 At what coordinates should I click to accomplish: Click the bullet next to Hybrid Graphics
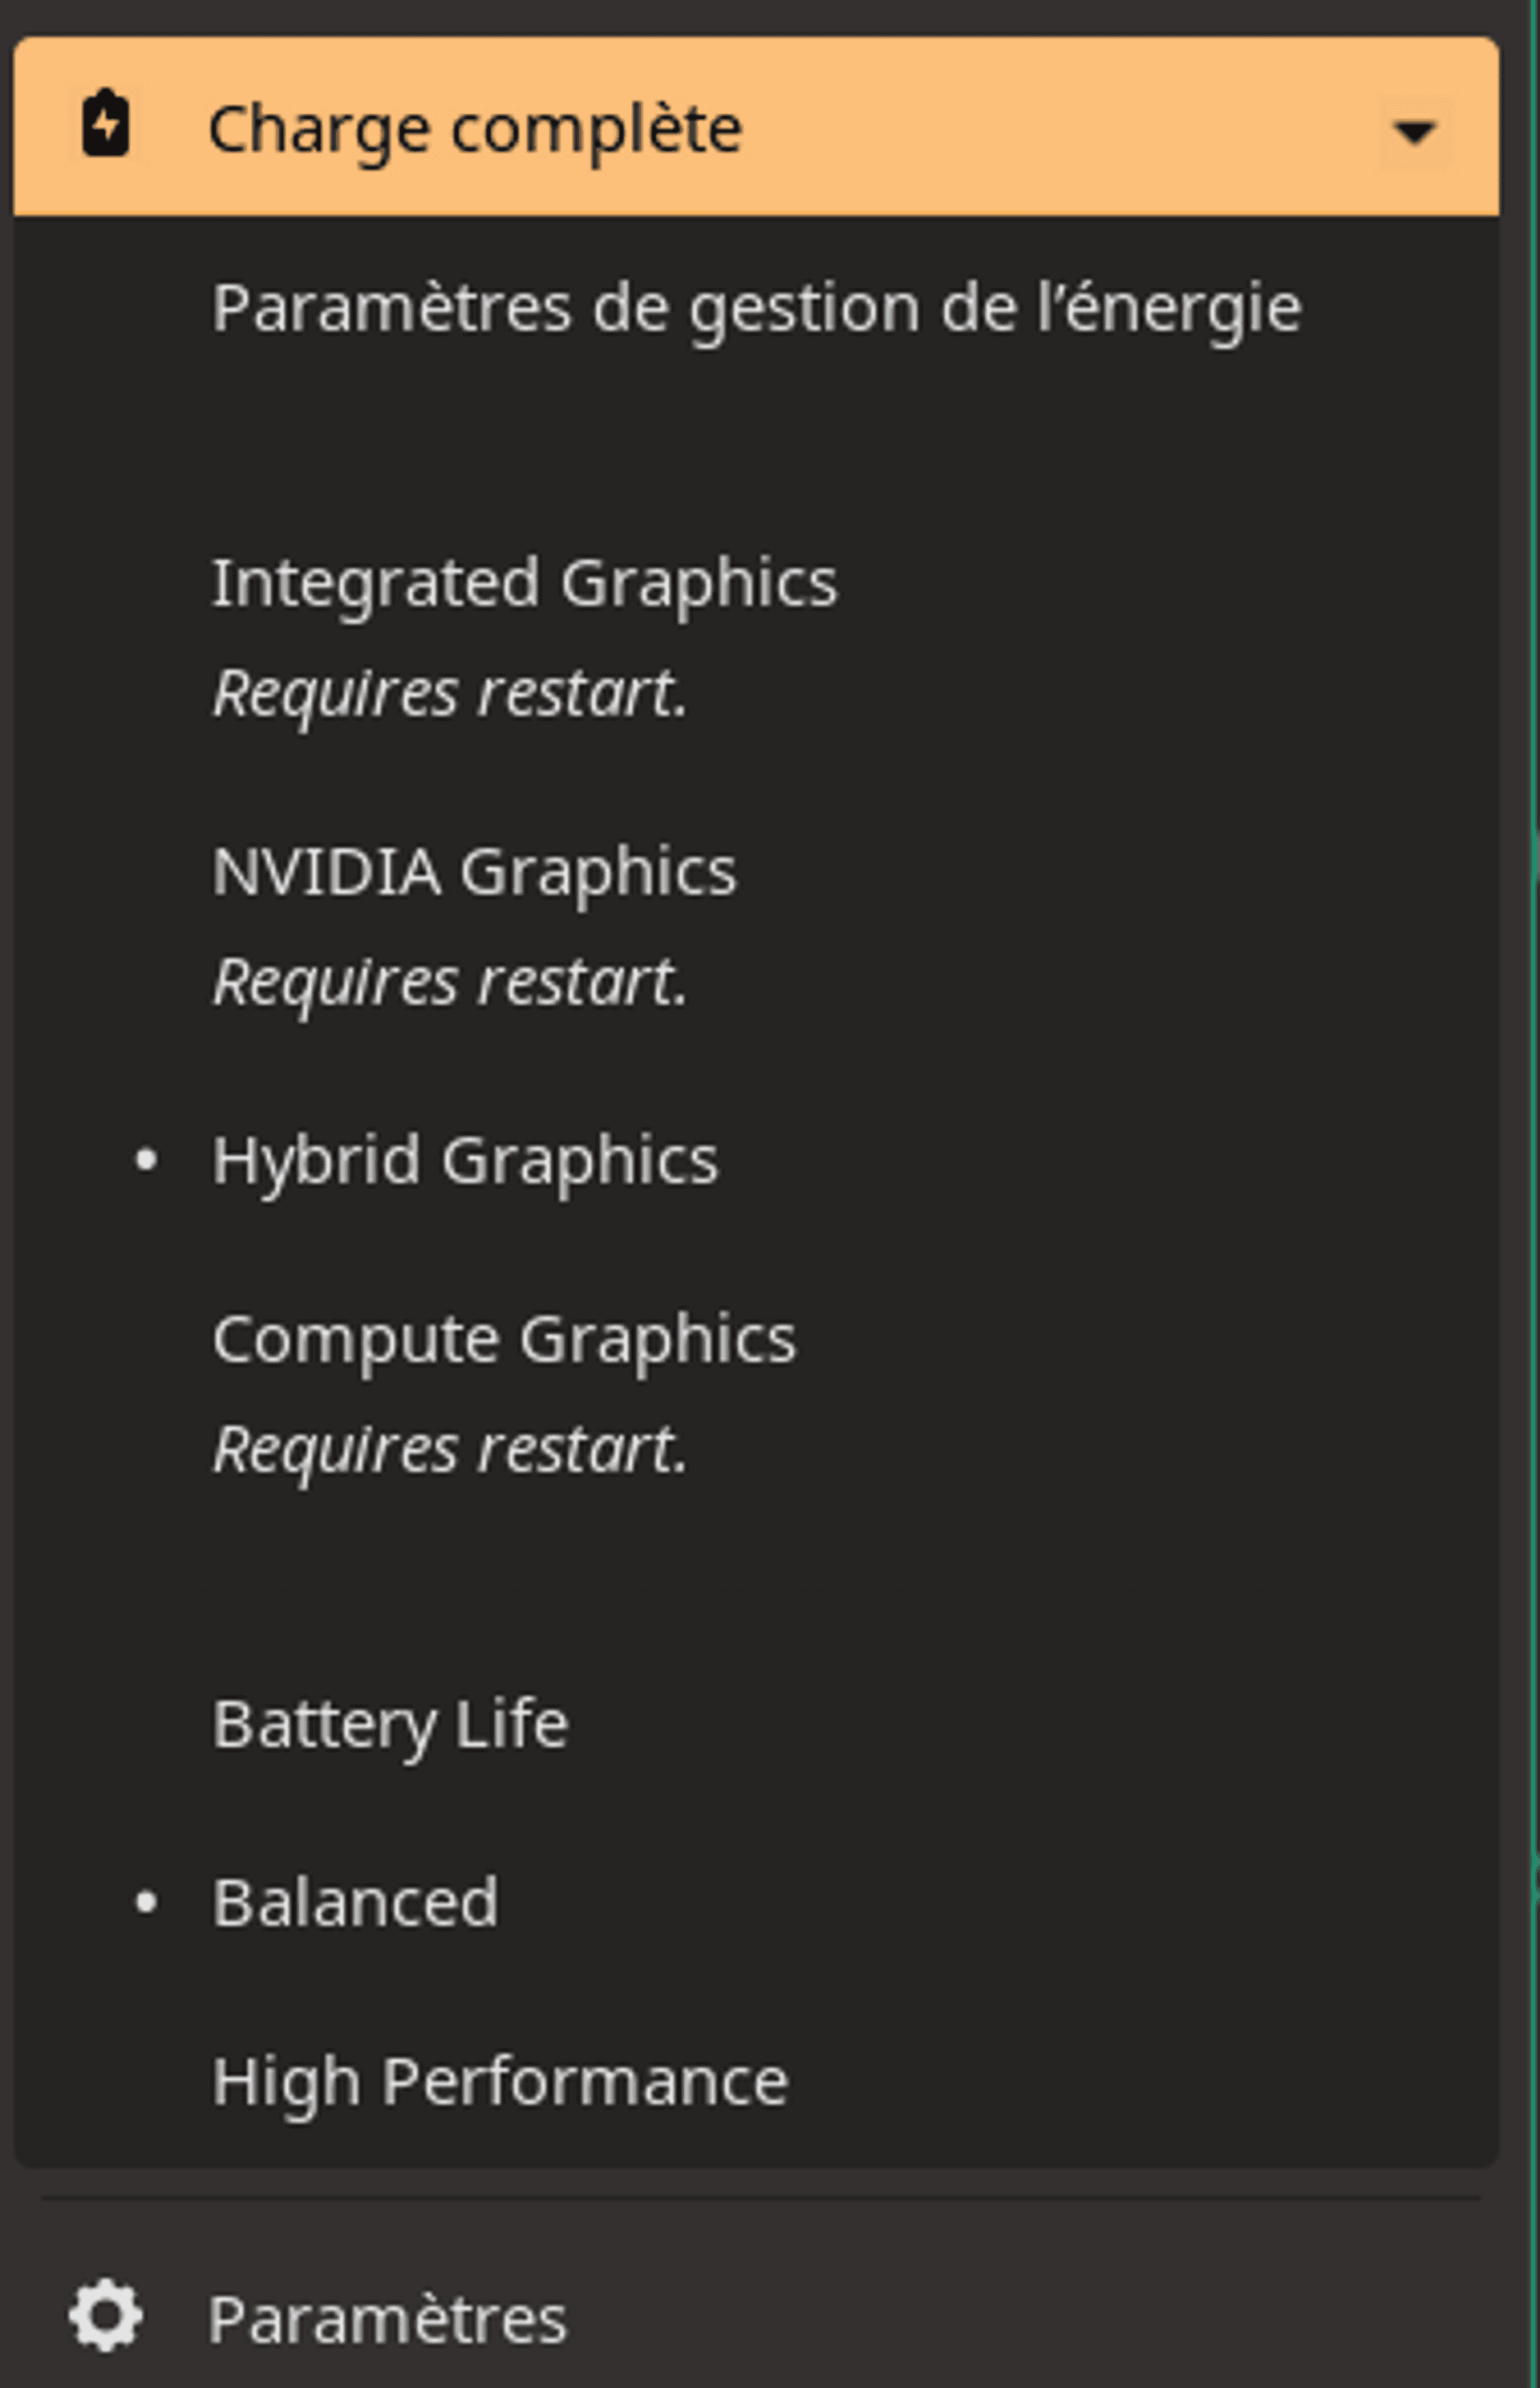[x=146, y=1160]
